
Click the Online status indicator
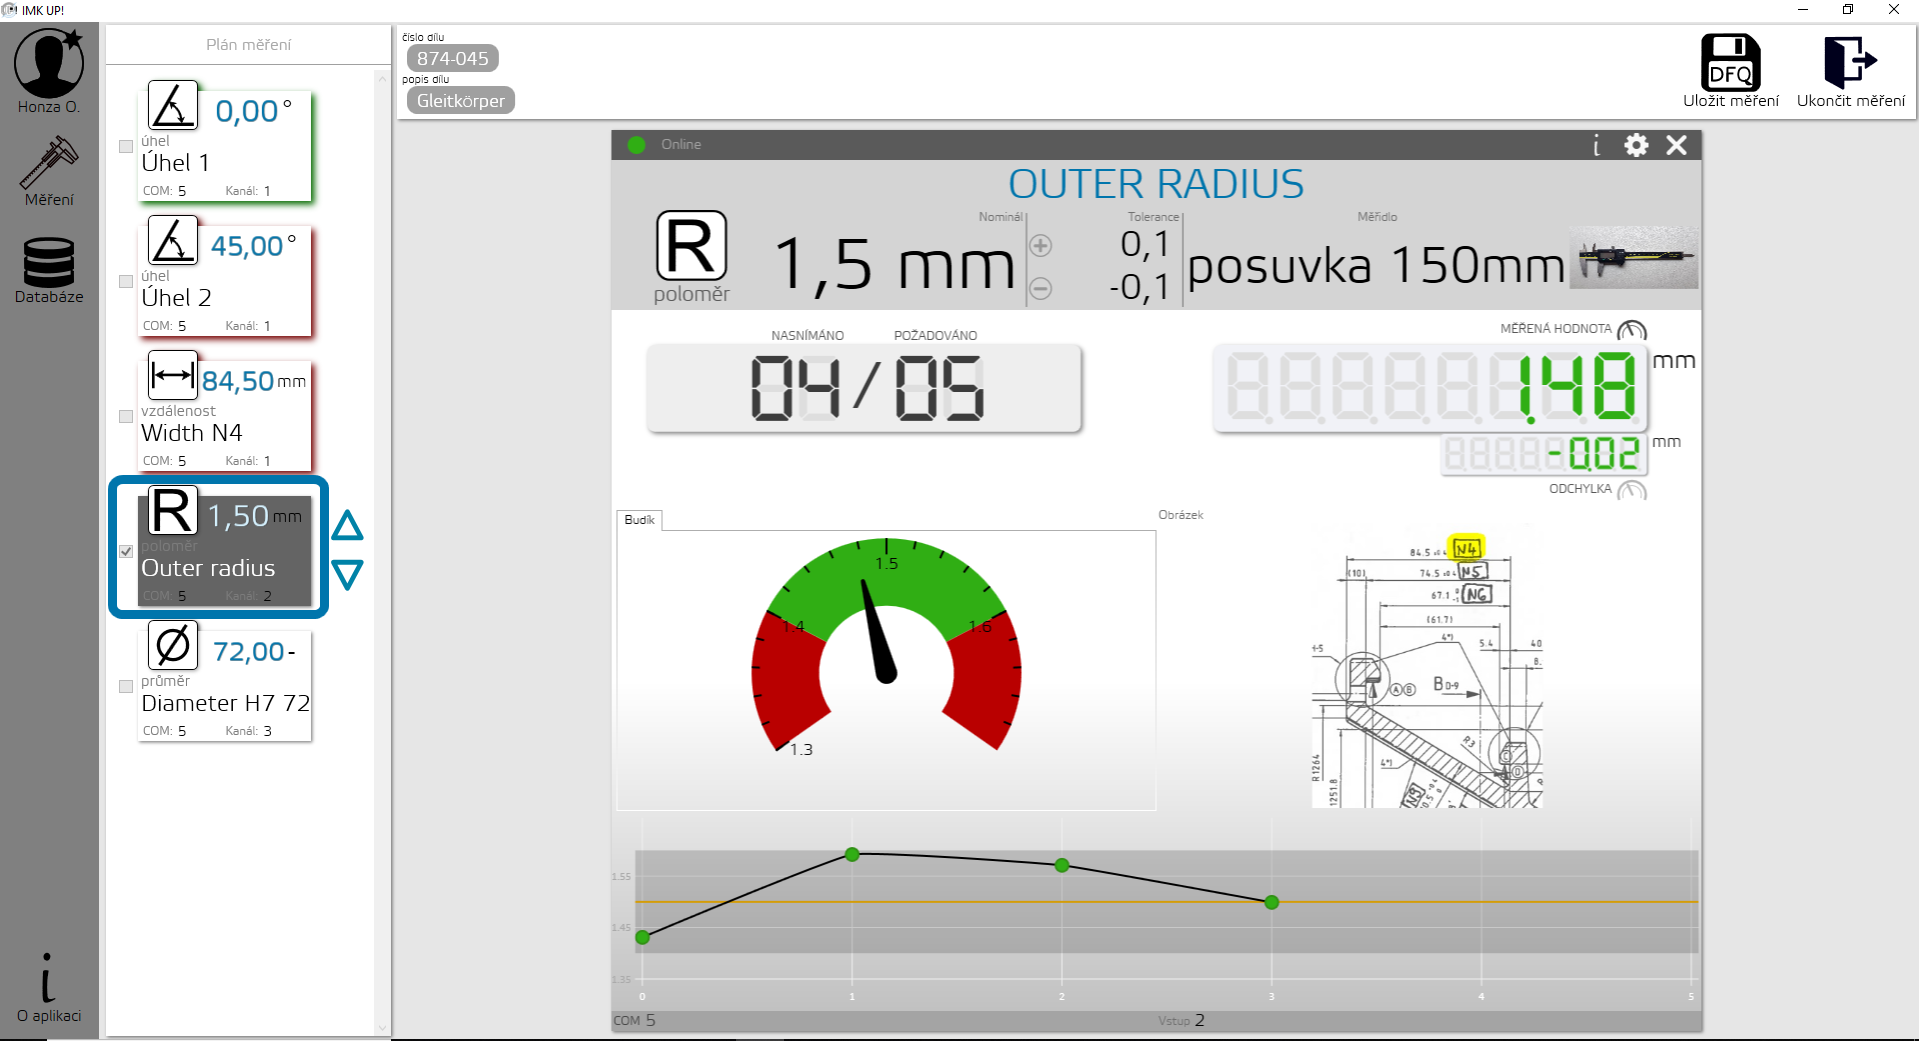[636, 145]
